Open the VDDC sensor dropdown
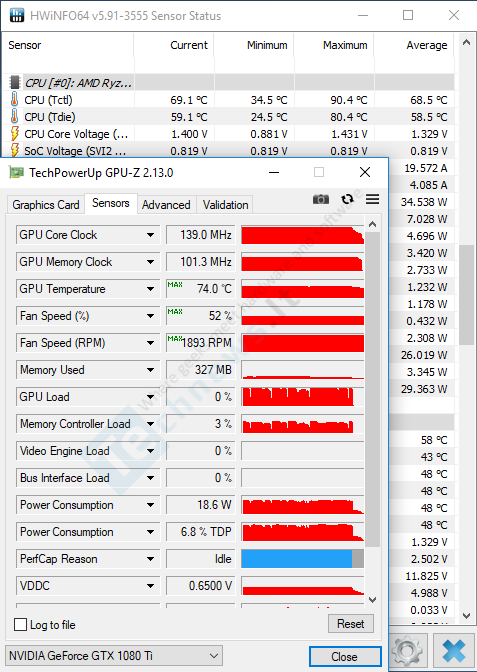Viewport: 477px width, 672px height. (x=150, y=586)
